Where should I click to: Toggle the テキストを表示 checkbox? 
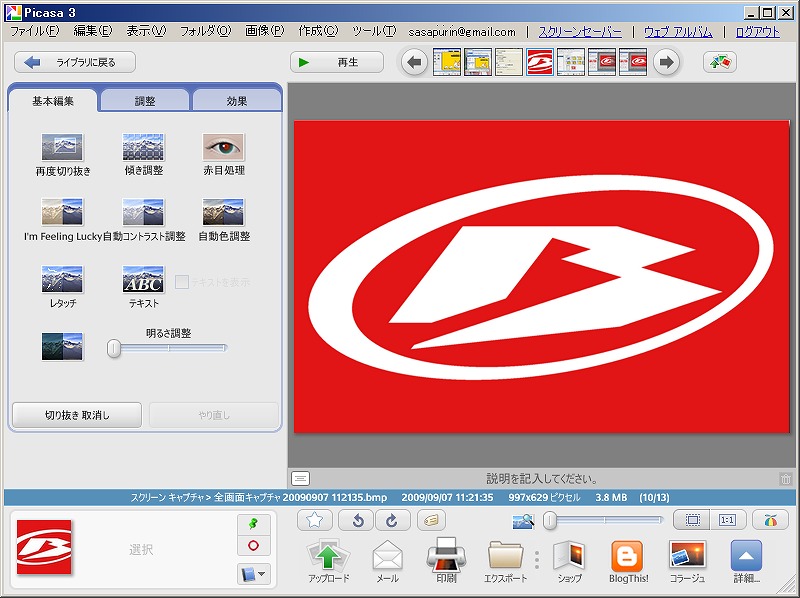[x=182, y=282]
